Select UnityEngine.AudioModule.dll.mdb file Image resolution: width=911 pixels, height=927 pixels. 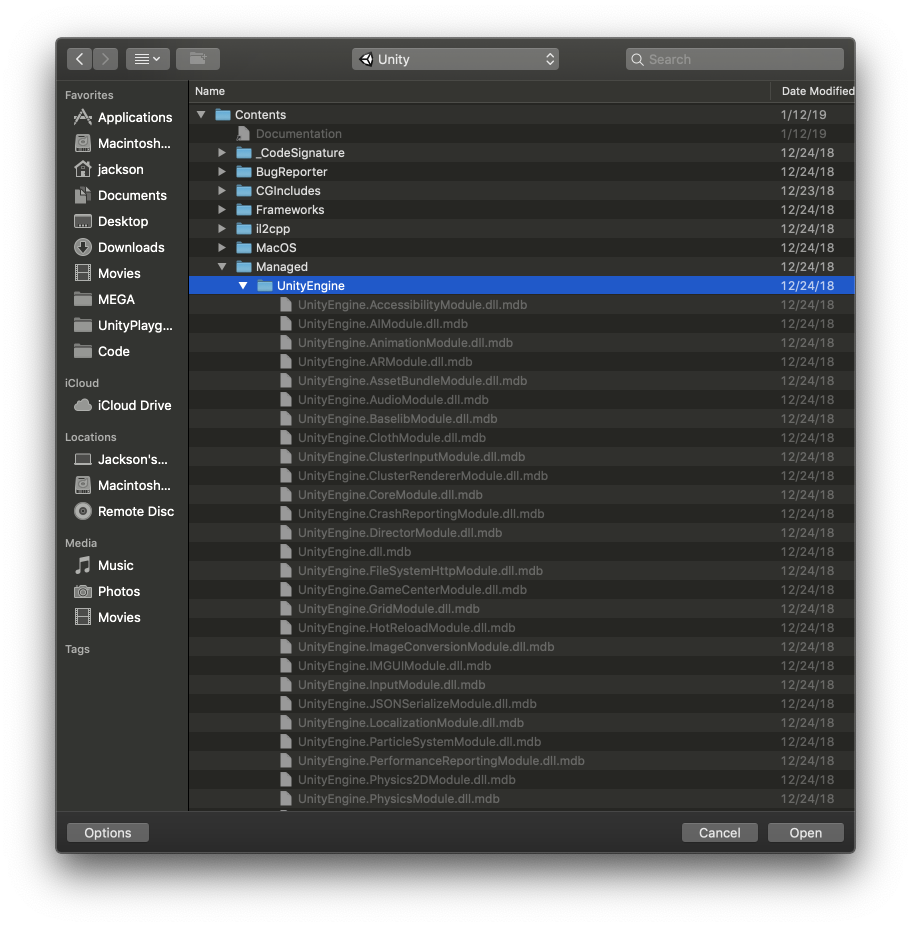pos(522,400)
